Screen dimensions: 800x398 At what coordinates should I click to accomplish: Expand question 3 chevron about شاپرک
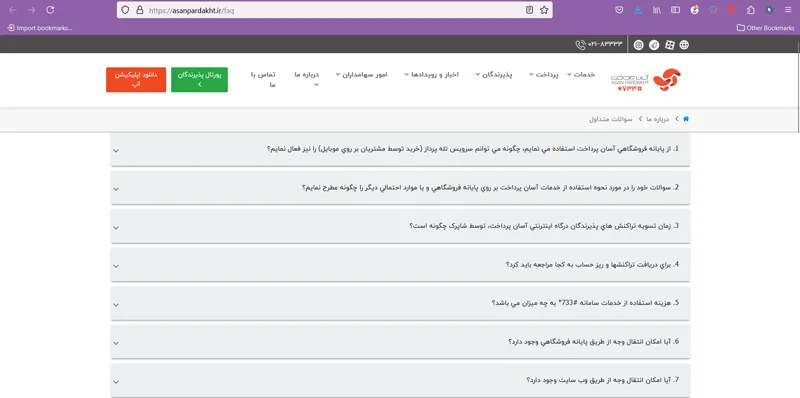pyautogui.click(x=116, y=228)
